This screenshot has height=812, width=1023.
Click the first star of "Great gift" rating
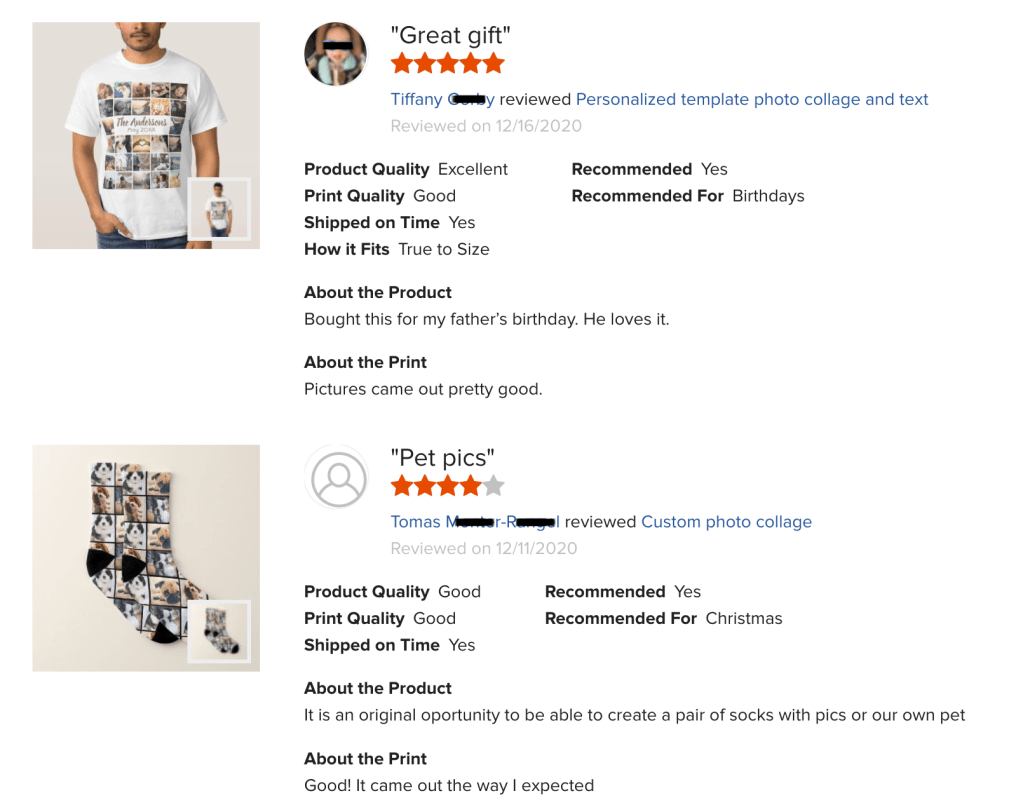pyautogui.click(x=402, y=64)
